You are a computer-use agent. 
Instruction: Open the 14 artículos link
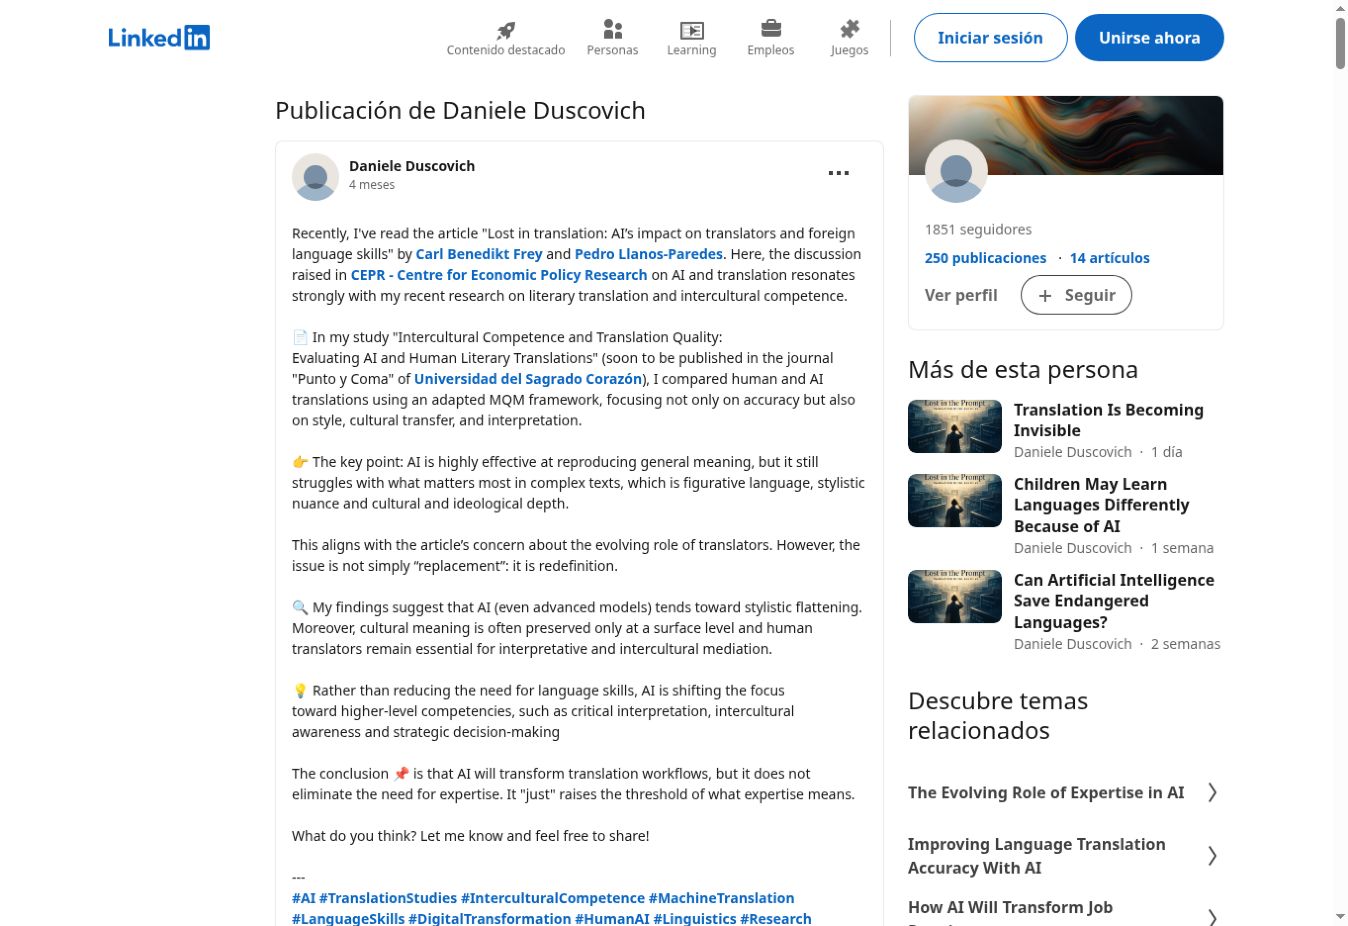(1109, 258)
